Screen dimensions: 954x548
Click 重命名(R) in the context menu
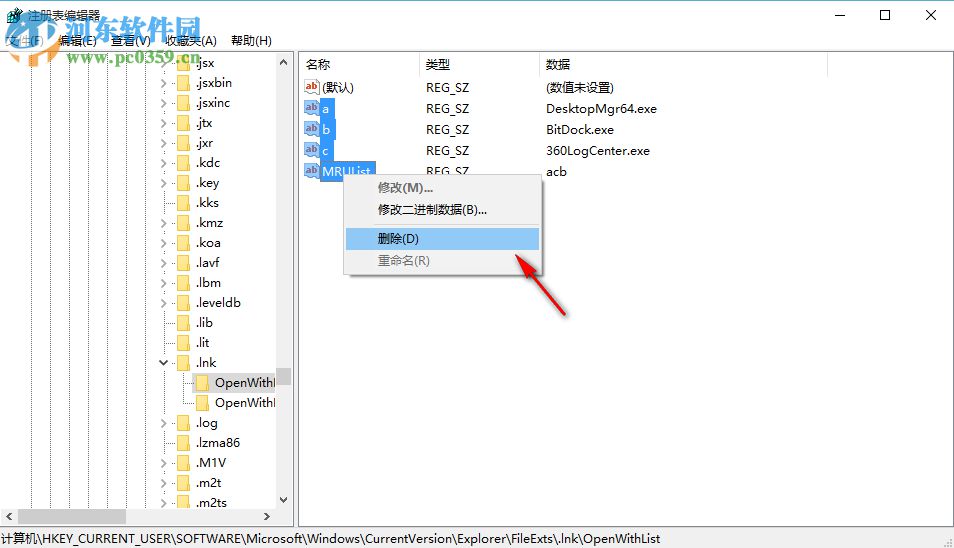[442, 261]
